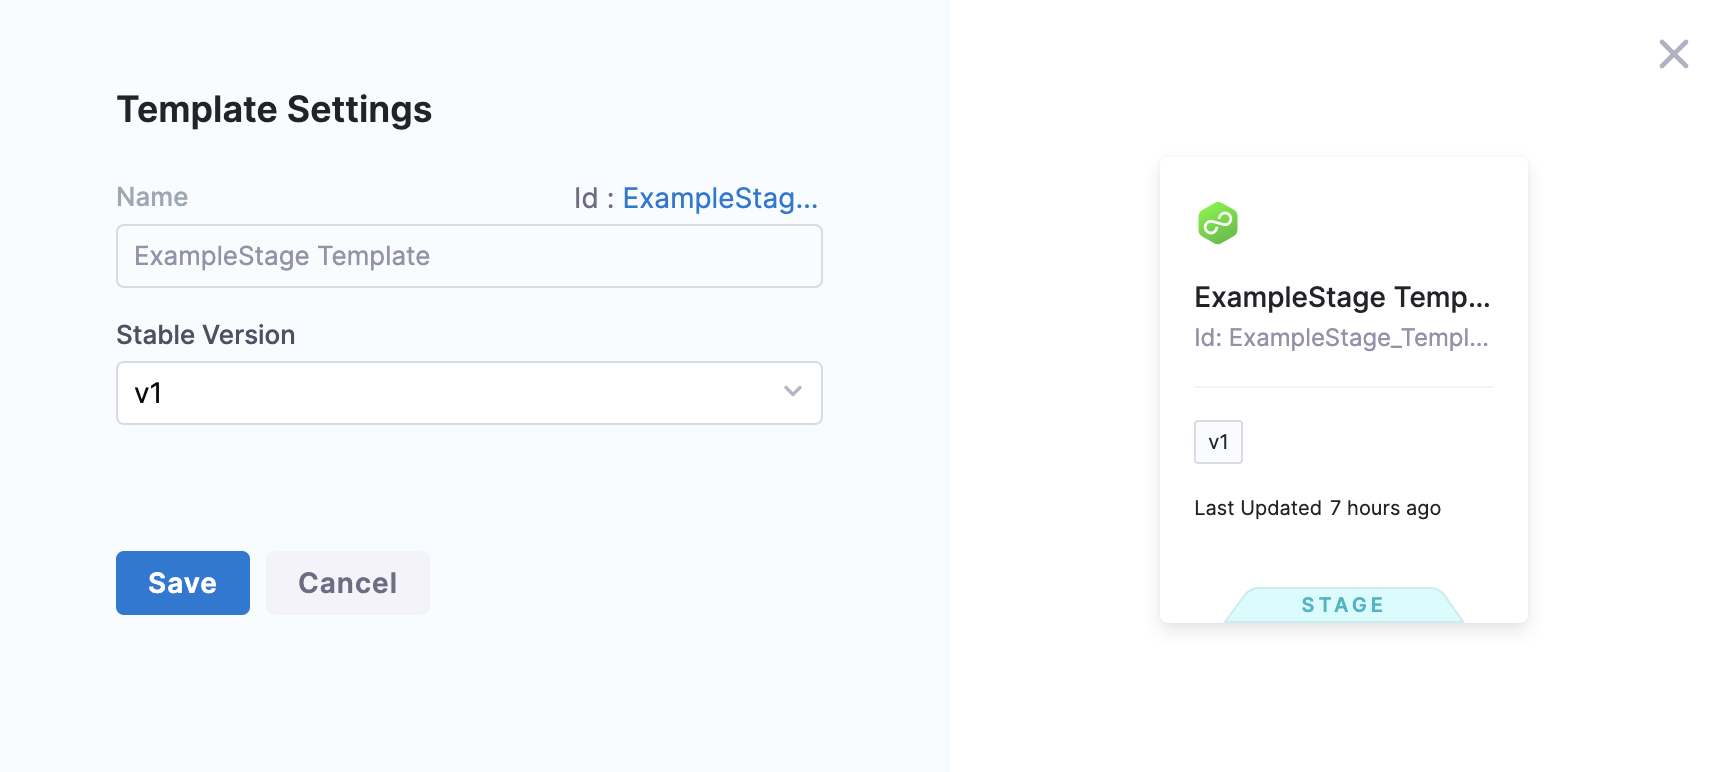Close the Template Settings dialog
This screenshot has height=772, width=1724.
pos(1673,54)
